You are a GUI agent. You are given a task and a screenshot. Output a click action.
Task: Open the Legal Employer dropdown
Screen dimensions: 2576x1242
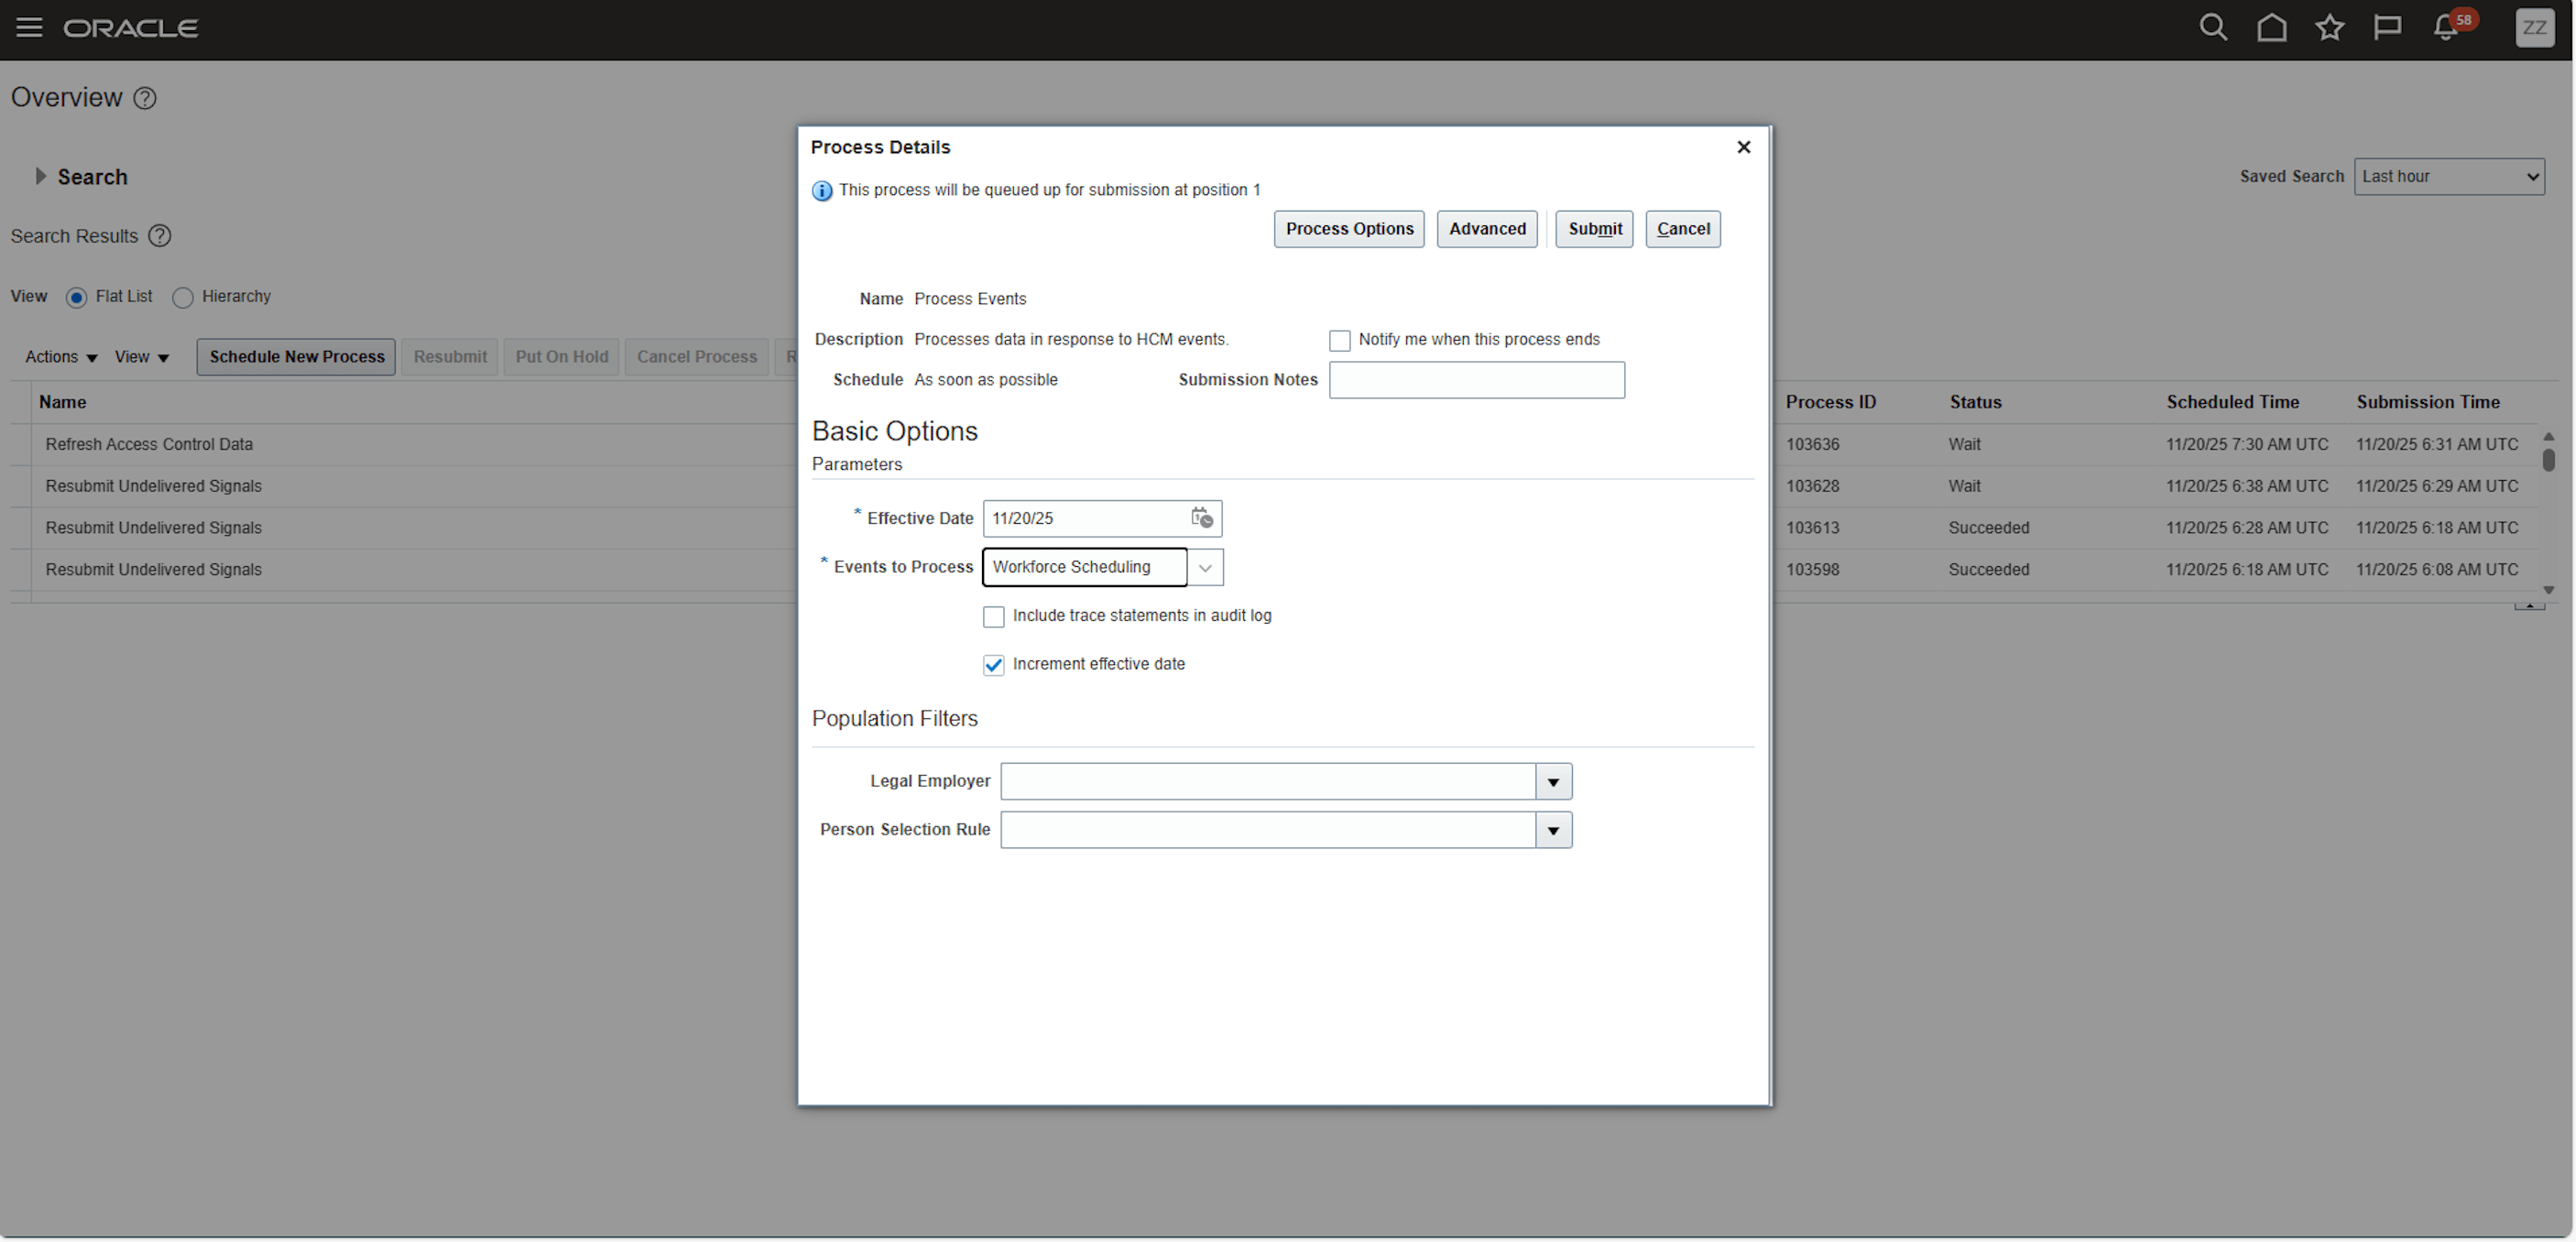click(x=1553, y=781)
